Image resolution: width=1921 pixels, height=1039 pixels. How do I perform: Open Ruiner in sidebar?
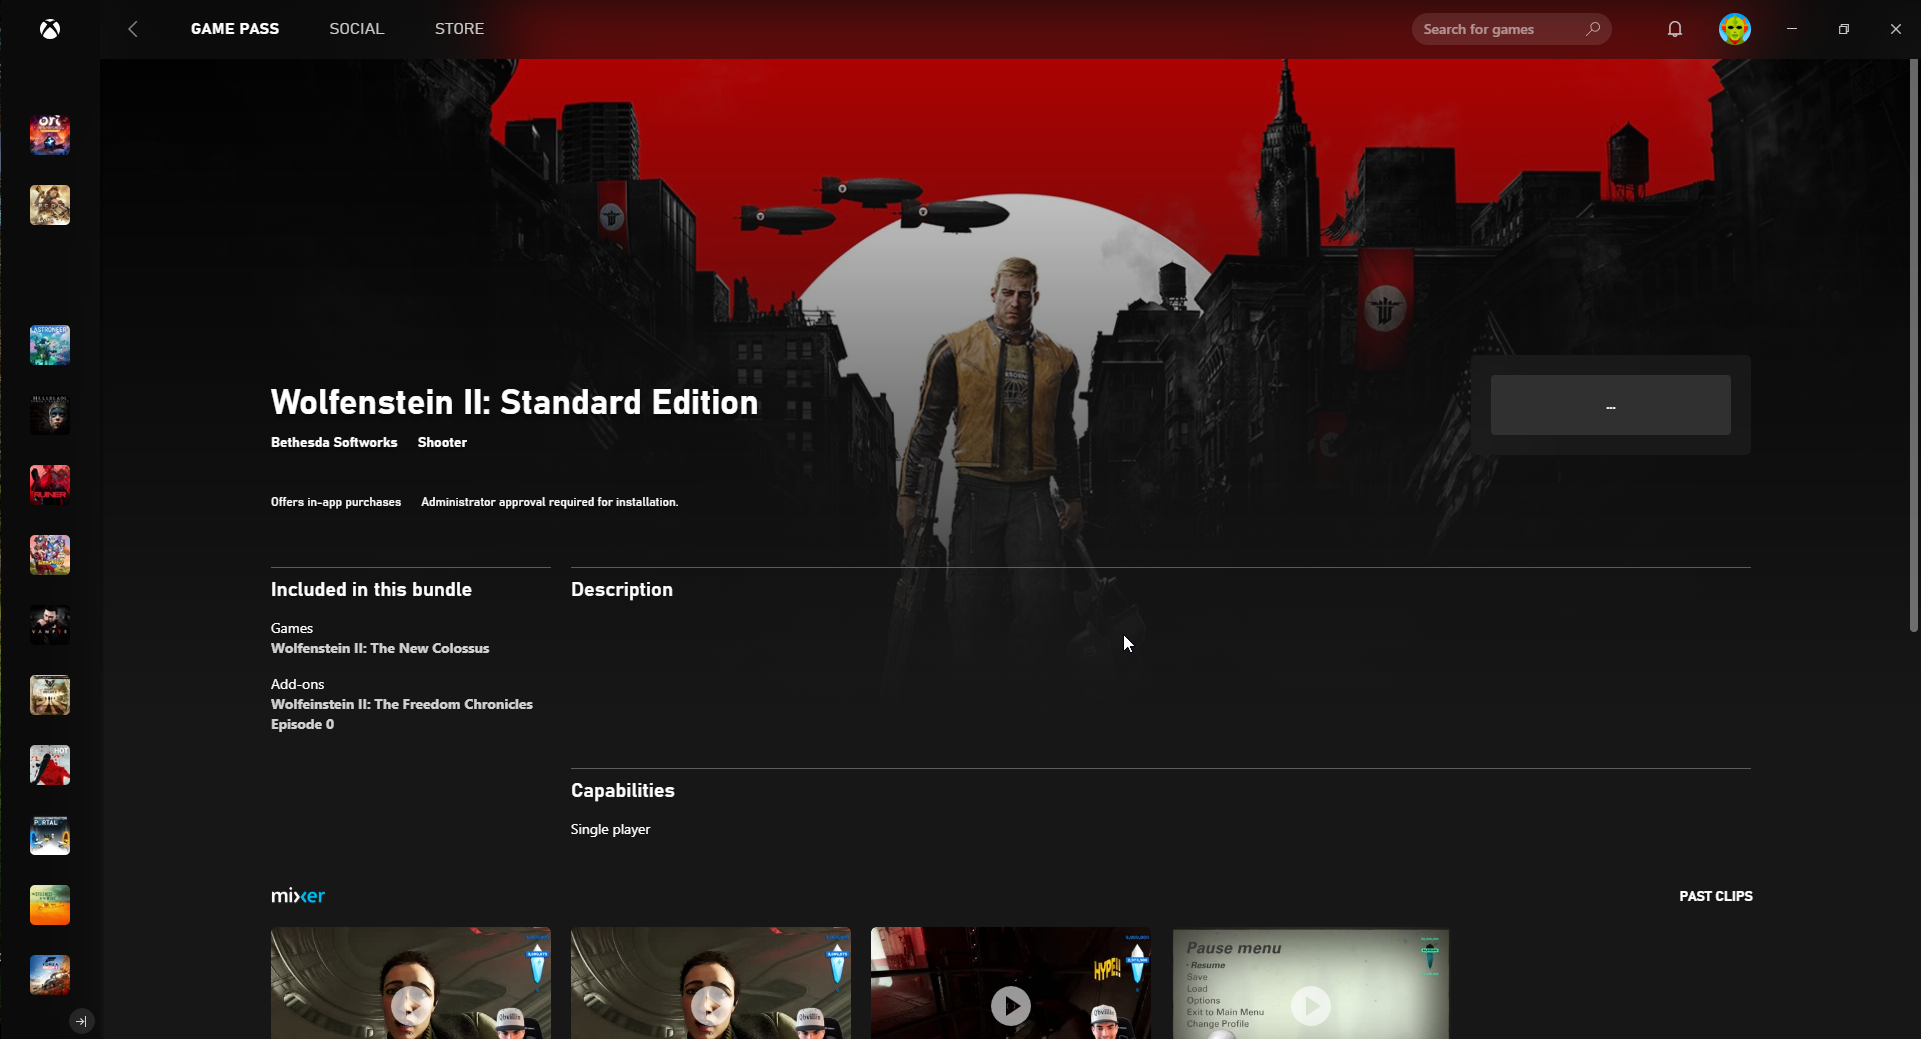pyautogui.click(x=50, y=485)
